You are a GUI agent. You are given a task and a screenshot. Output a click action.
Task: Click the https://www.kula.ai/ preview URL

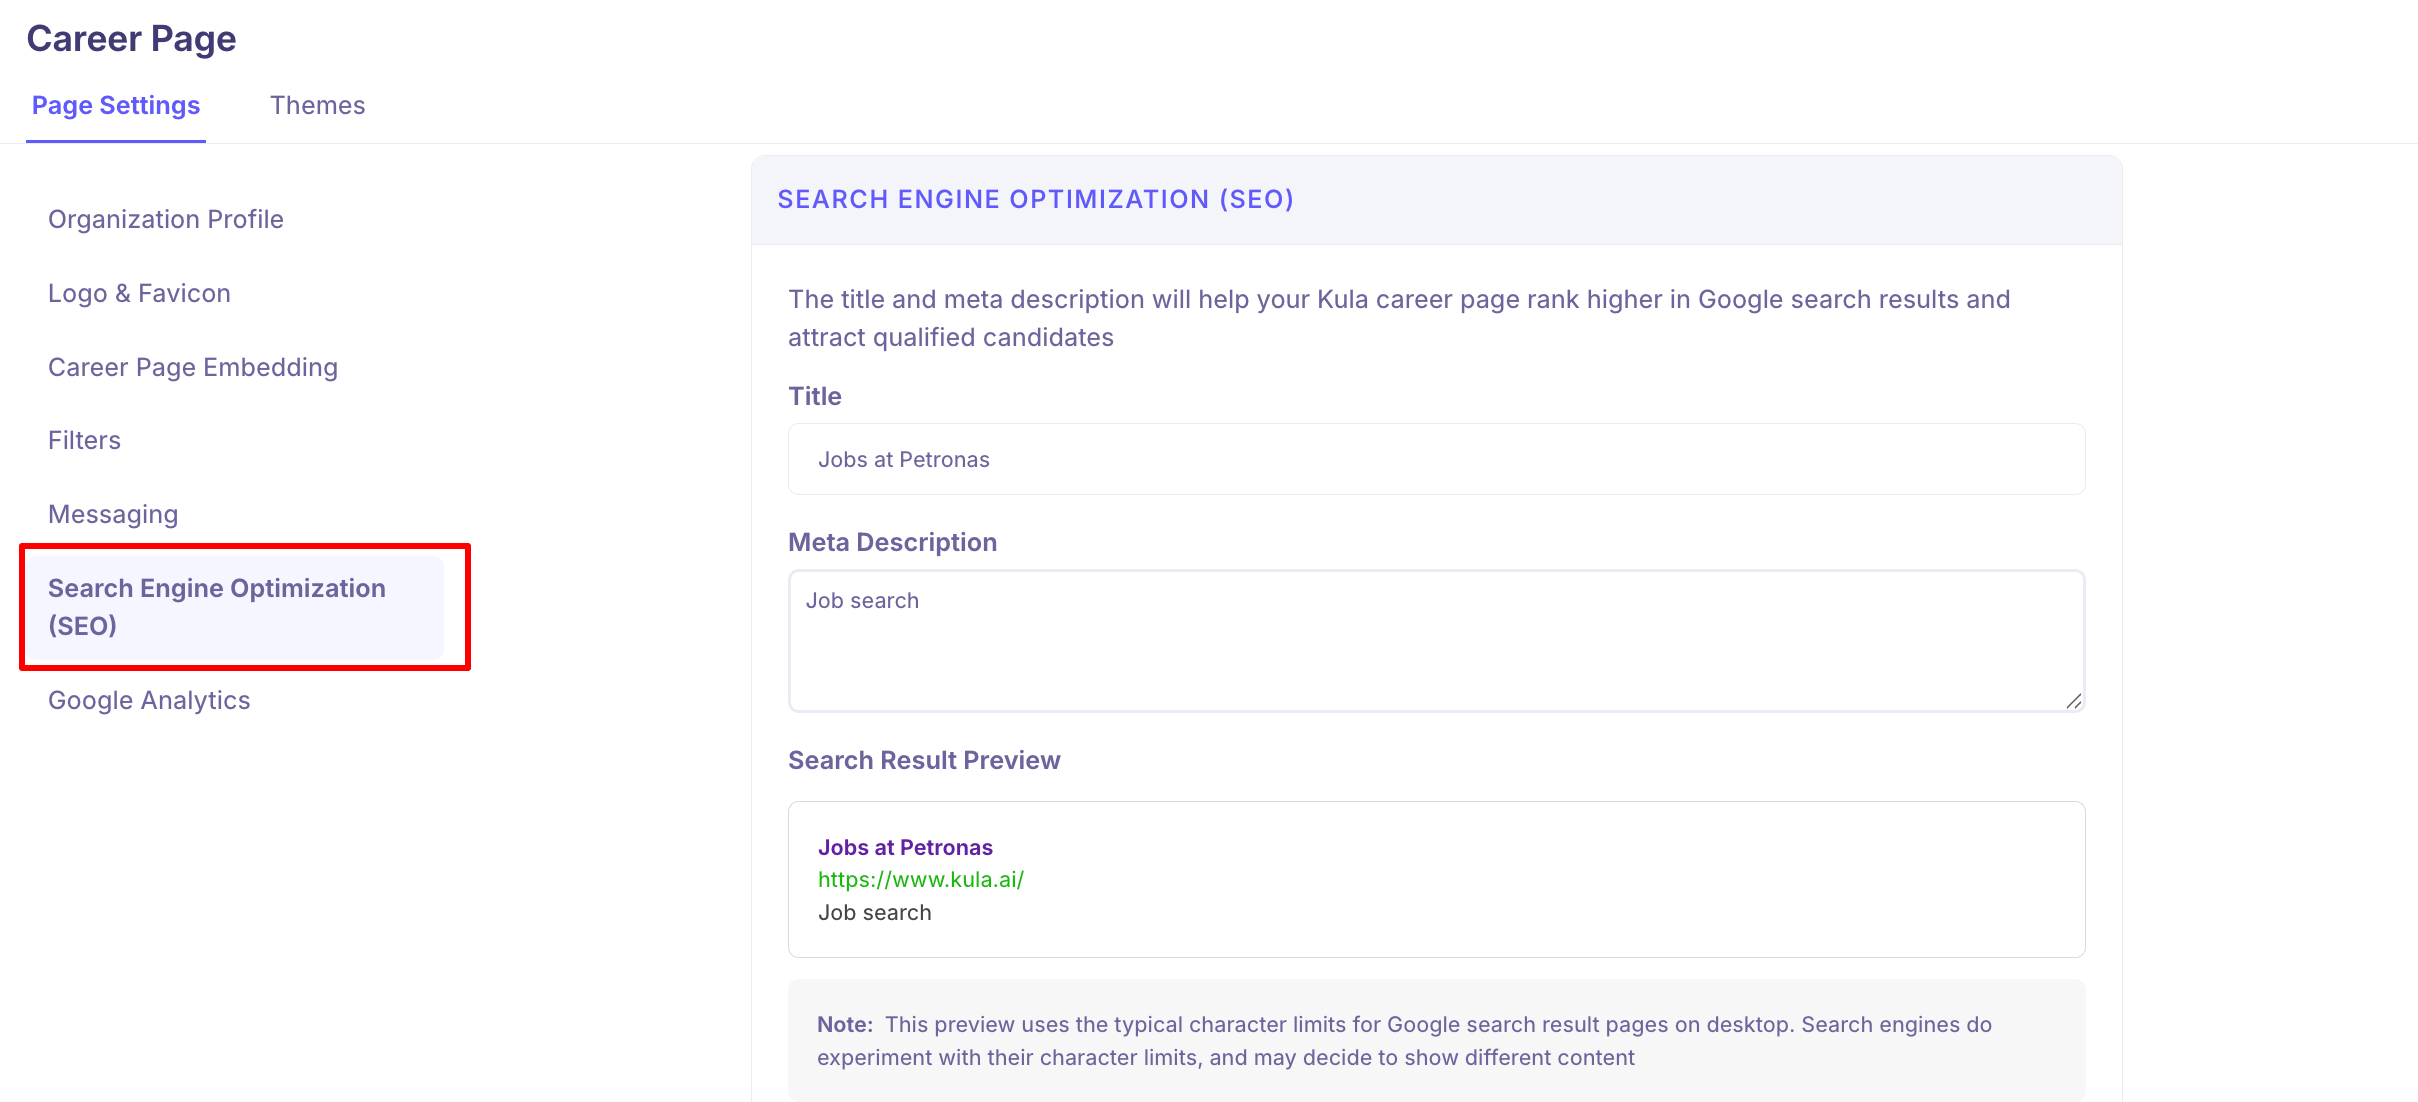tap(920, 879)
